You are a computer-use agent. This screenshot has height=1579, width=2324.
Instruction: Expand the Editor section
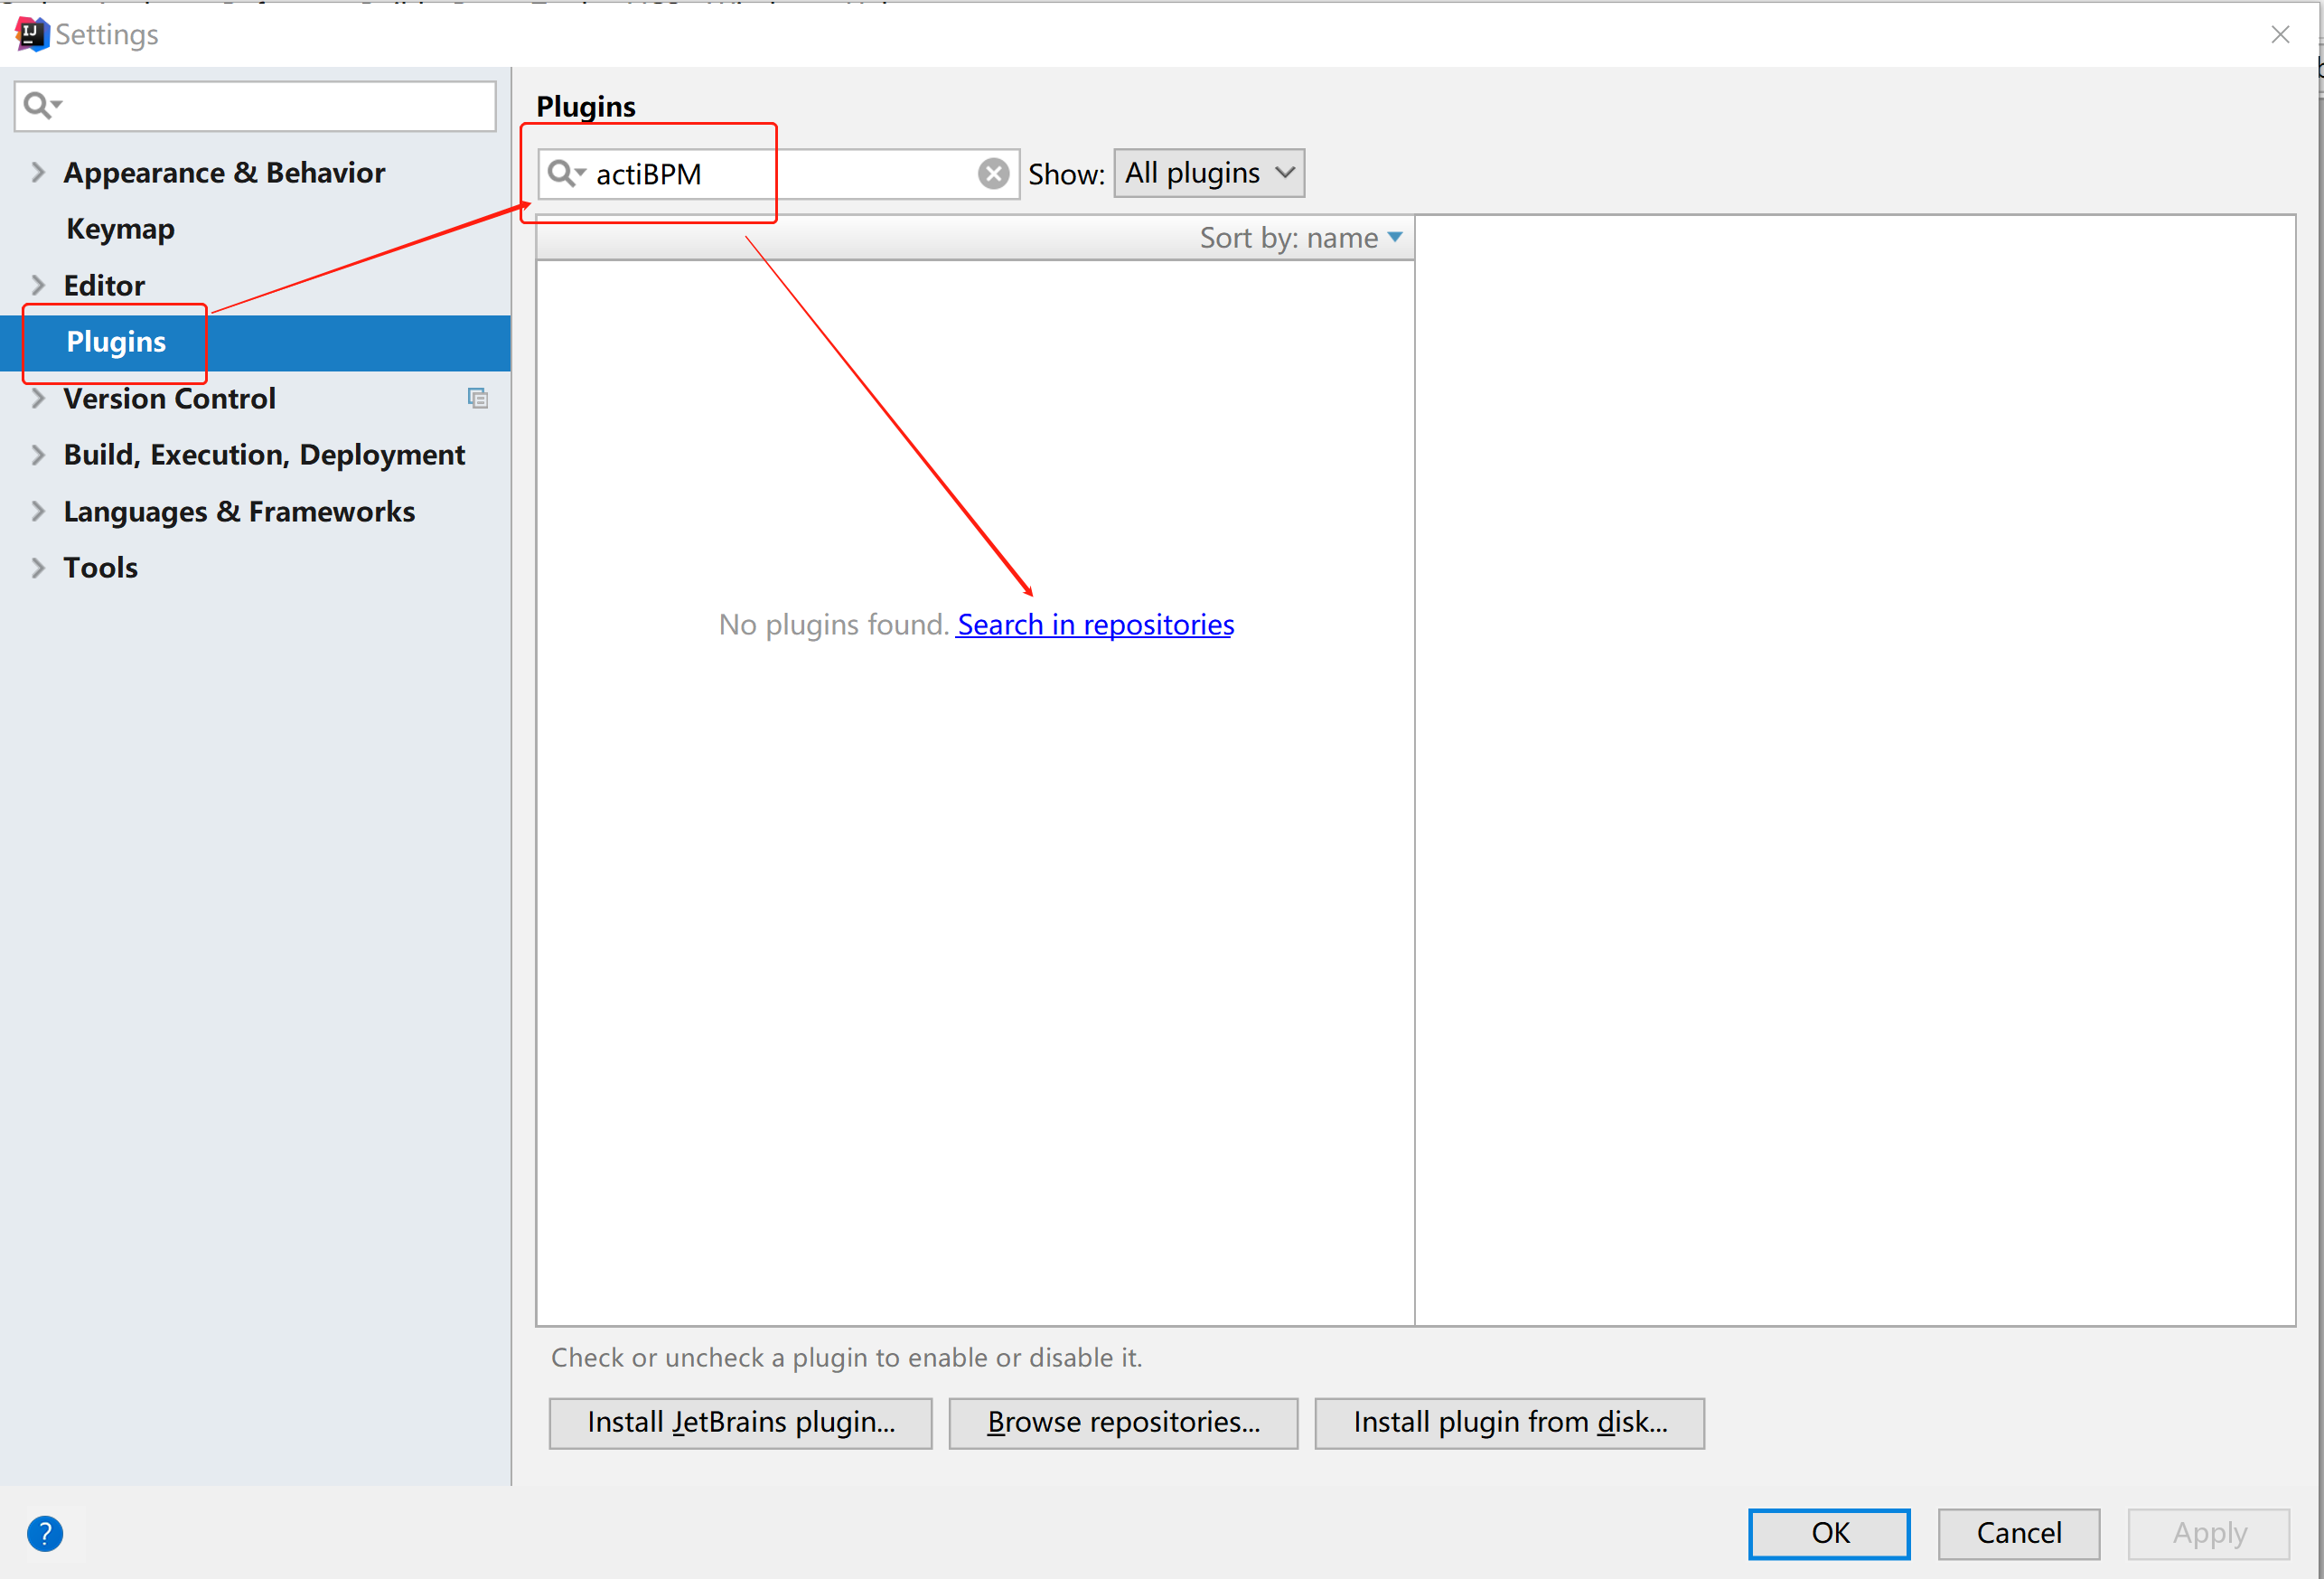point(39,284)
